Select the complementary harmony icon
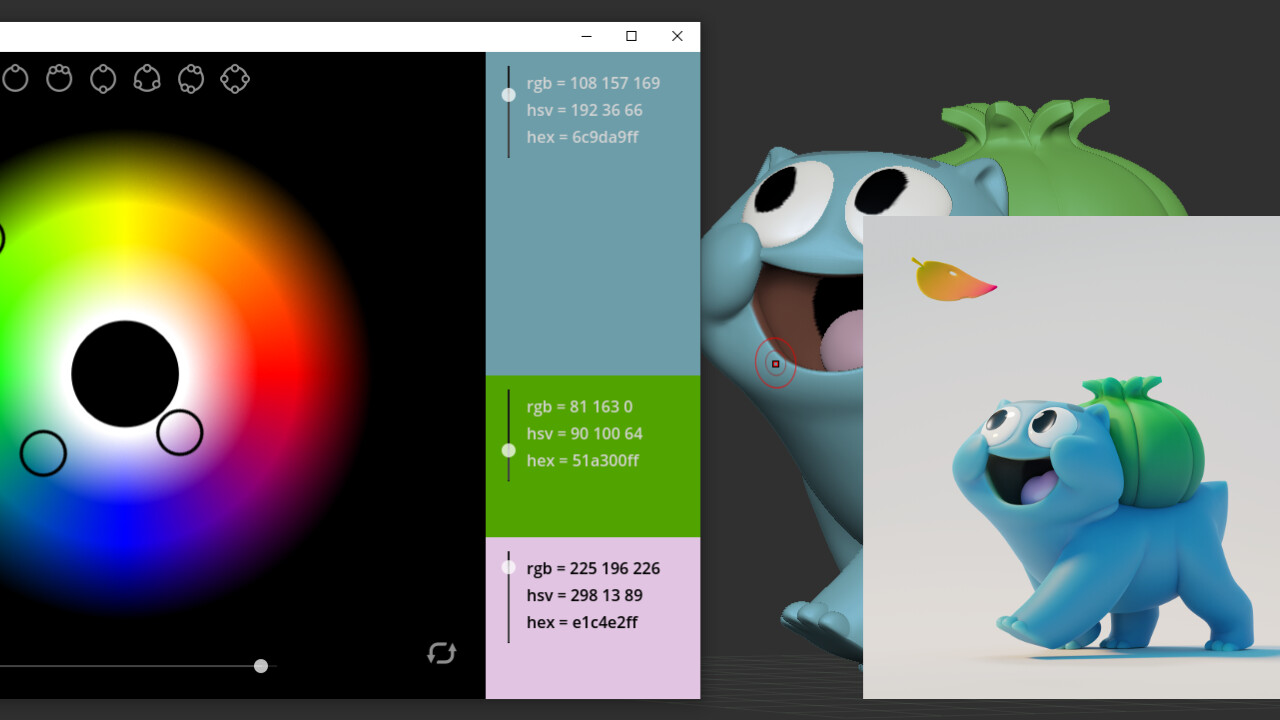Viewport: 1280px width, 720px height. tap(103, 78)
